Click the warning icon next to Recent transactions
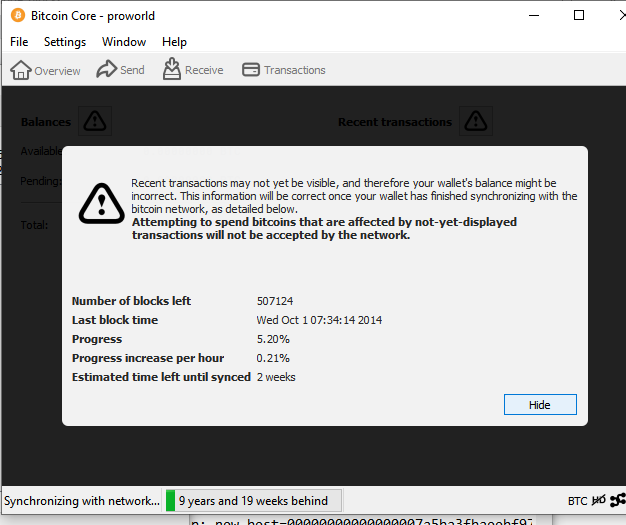This screenshot has width=626, height=525. (476, 121)
